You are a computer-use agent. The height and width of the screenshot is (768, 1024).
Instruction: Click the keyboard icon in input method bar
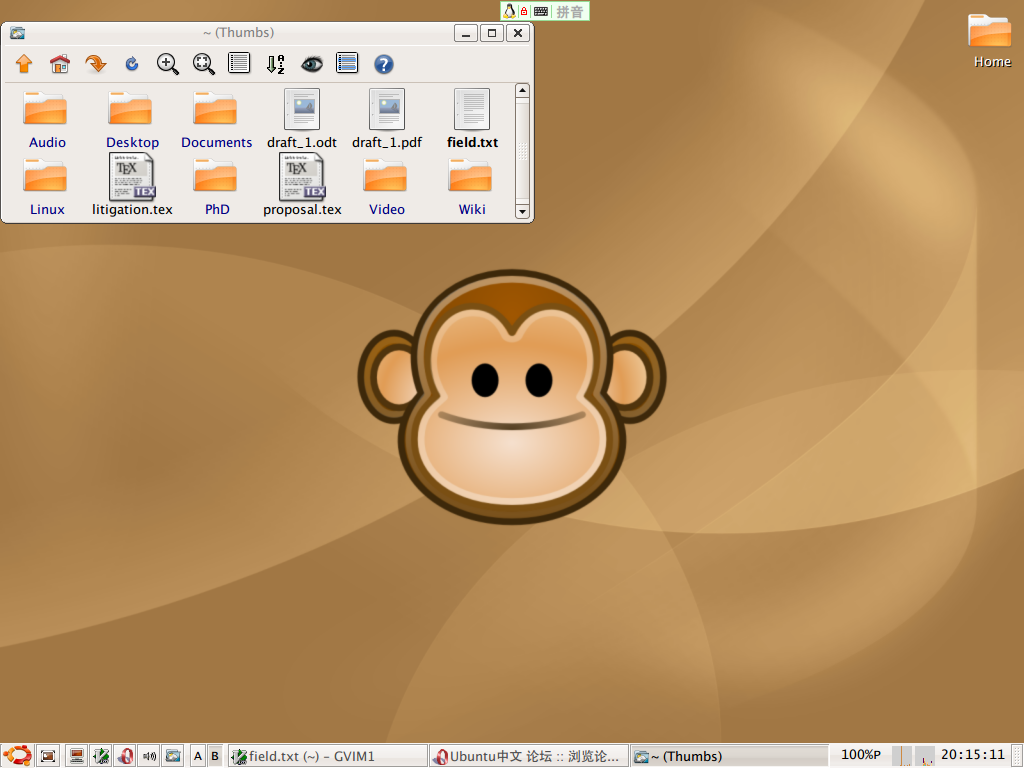click(x=541, y=11)
